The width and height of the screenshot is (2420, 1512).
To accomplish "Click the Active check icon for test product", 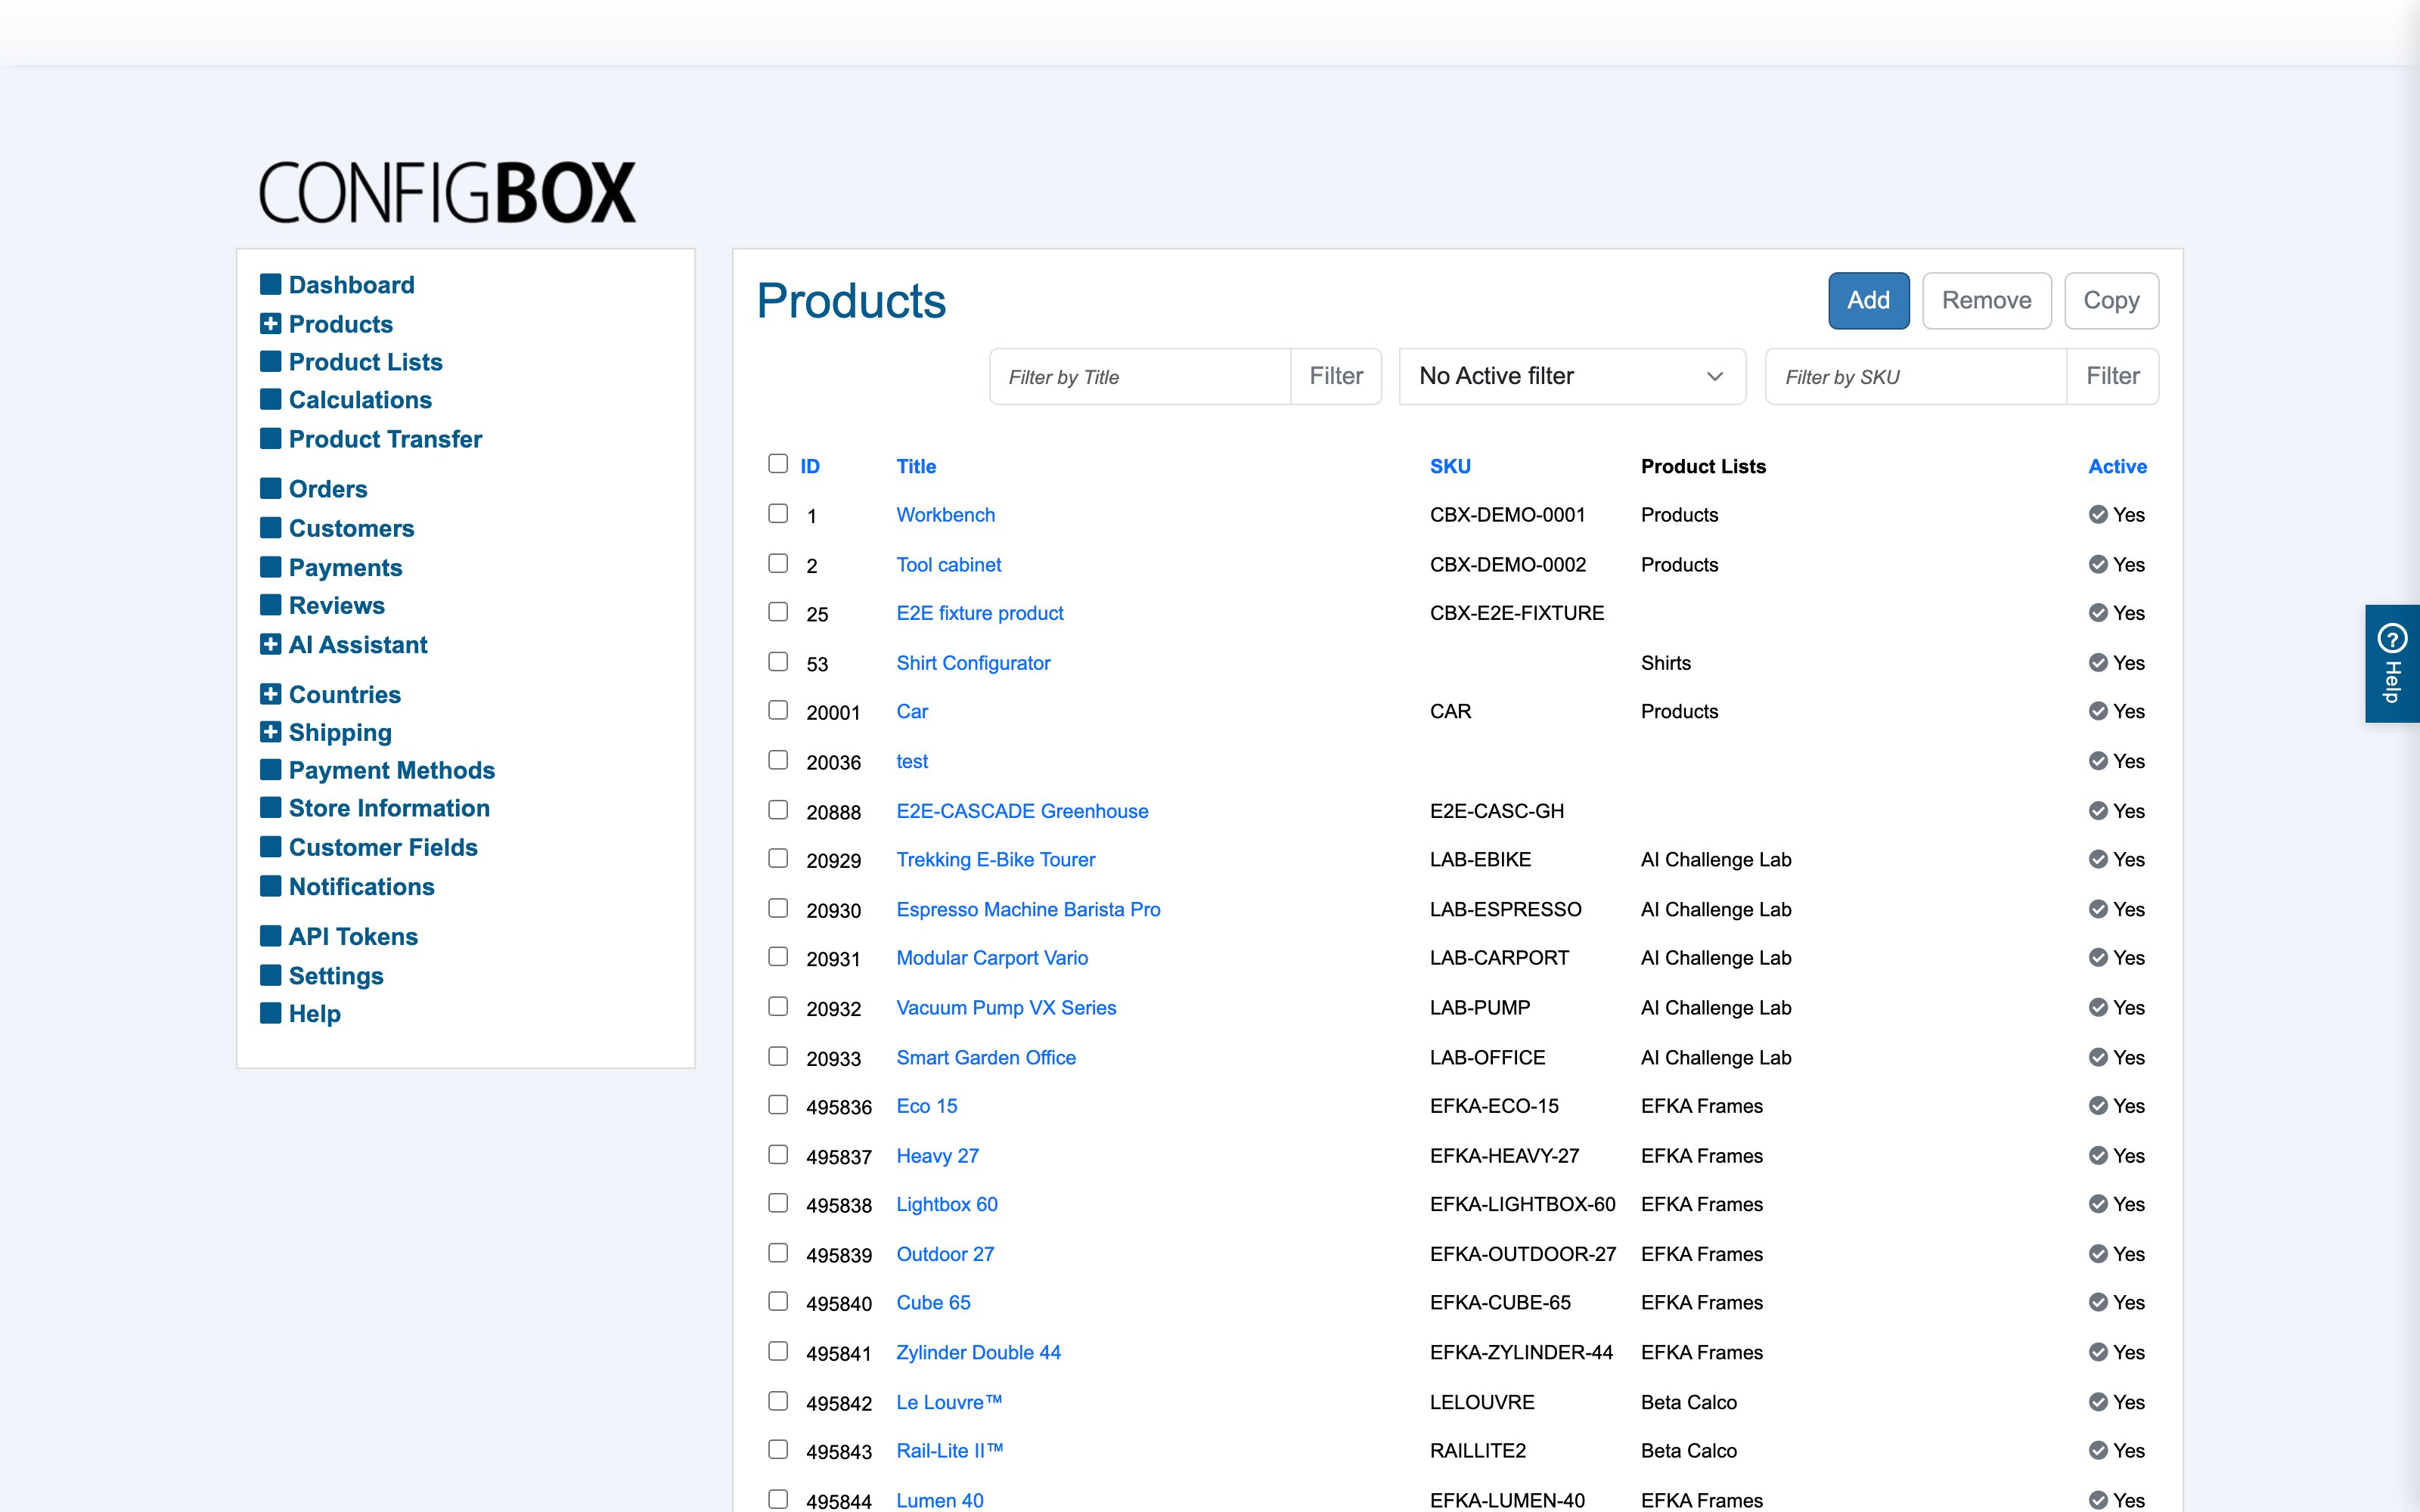I will pyautogui.click(x=2098, y=761).
